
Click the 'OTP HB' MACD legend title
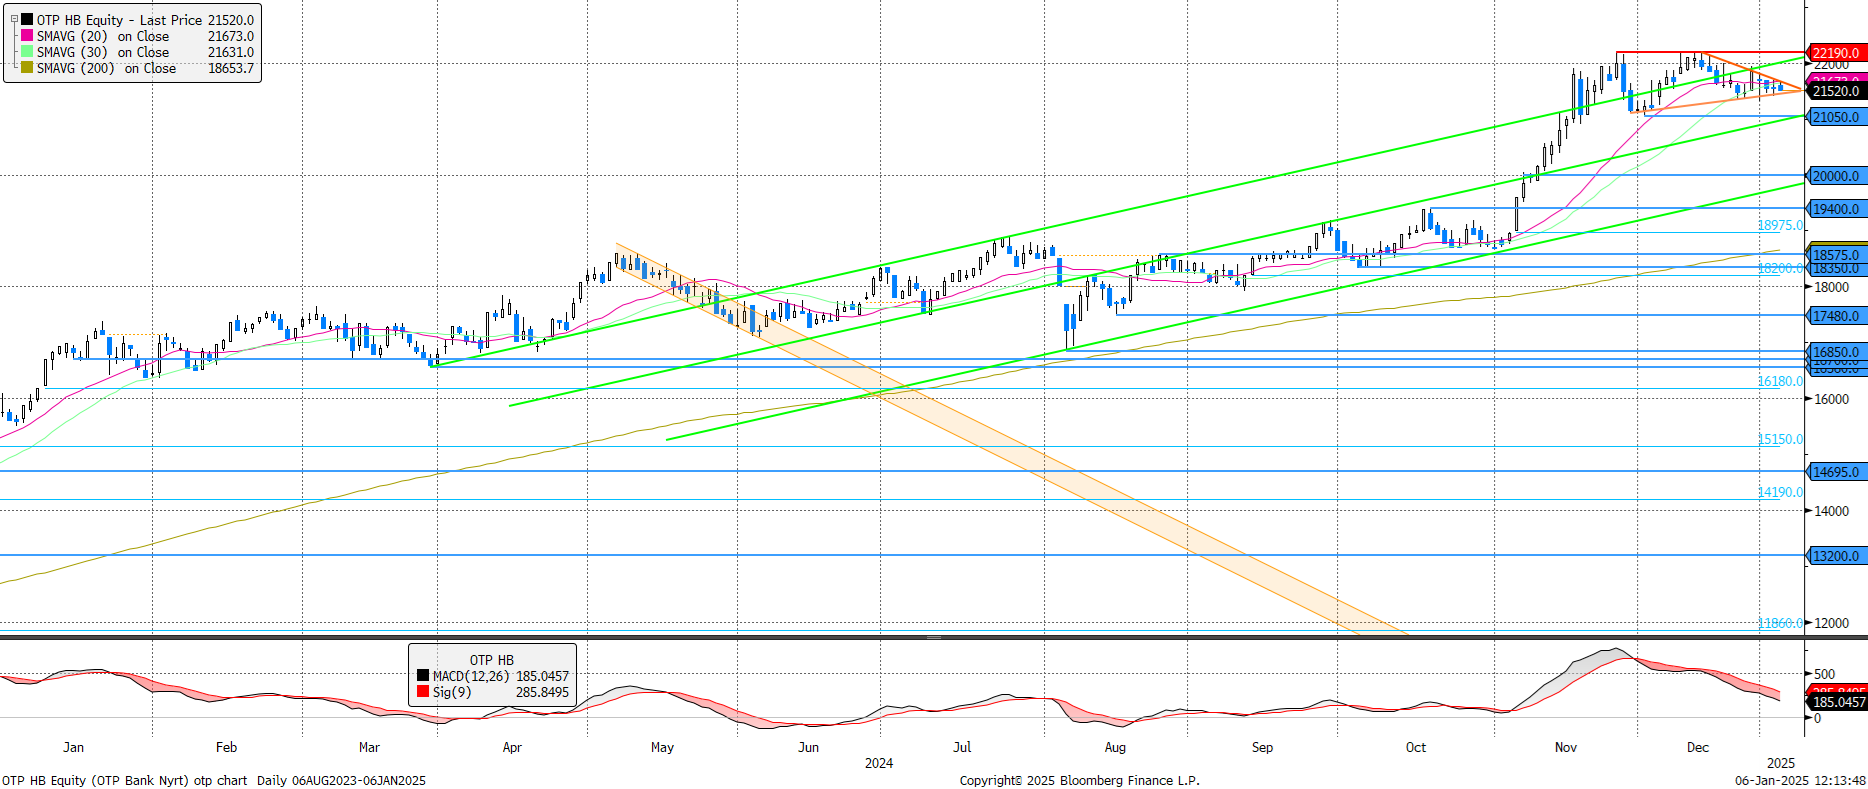(x=492, y=660)
